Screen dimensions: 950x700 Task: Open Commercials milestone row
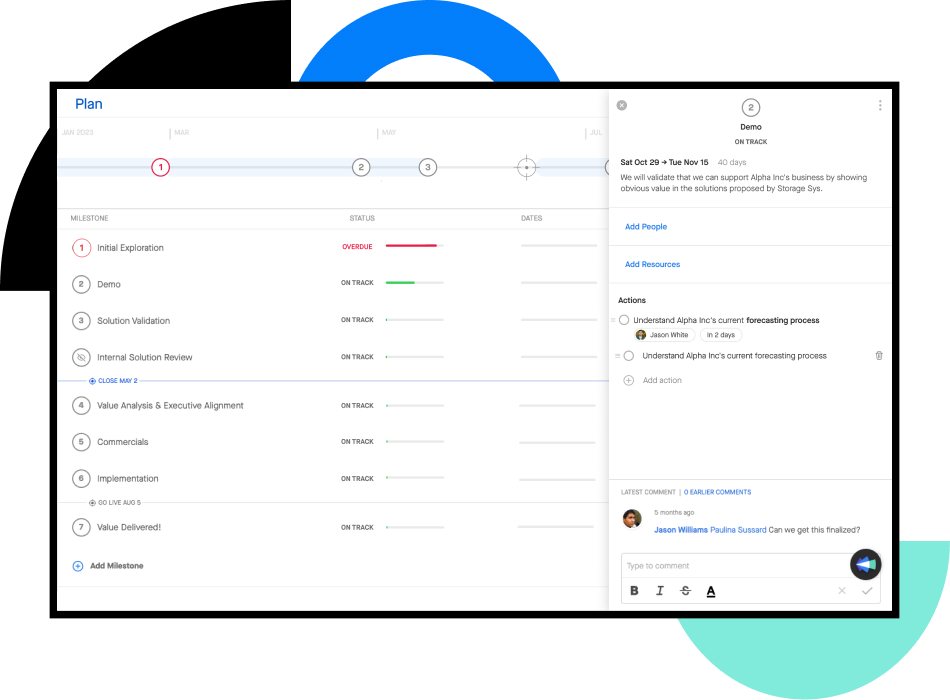333,442
